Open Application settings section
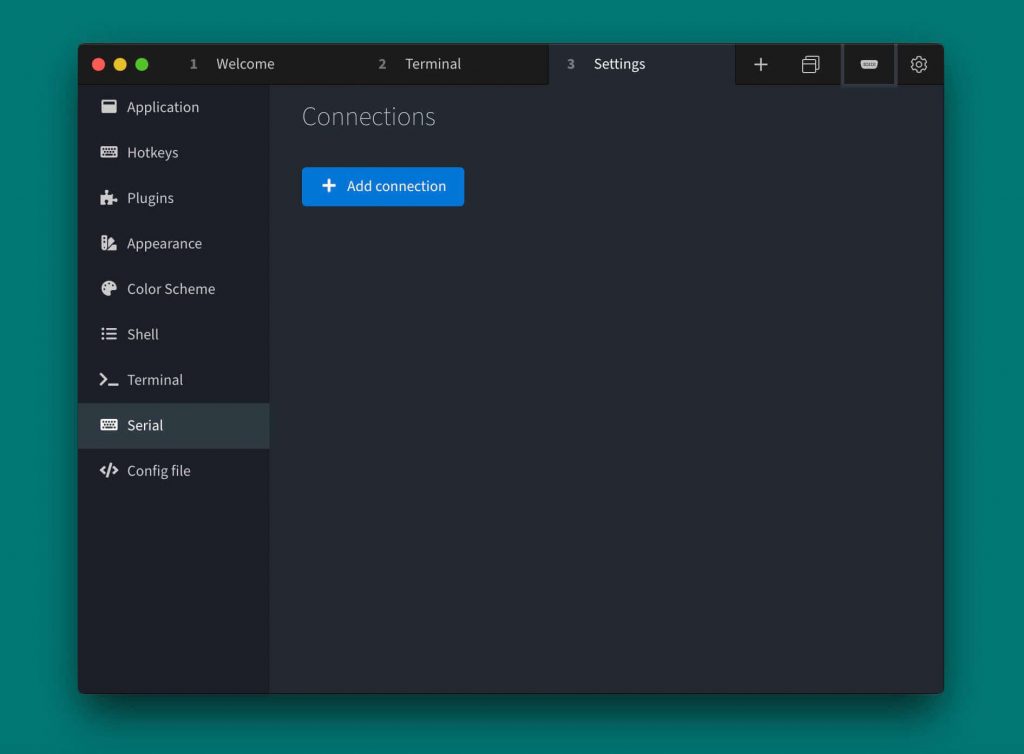The image size is (1024, 754). point(162,107)
